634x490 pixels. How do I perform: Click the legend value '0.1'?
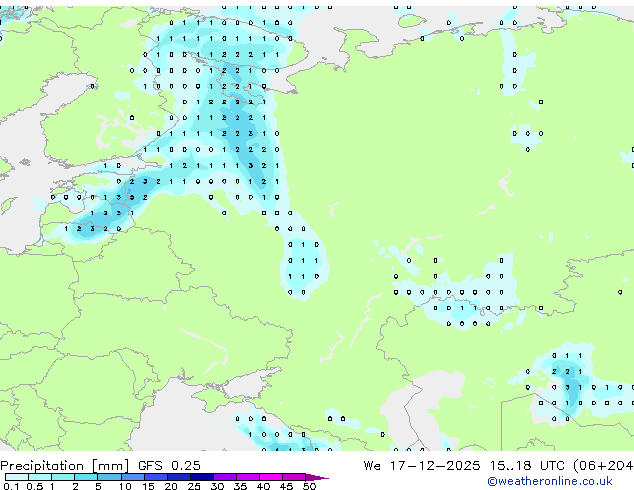[x=12, y=486]
